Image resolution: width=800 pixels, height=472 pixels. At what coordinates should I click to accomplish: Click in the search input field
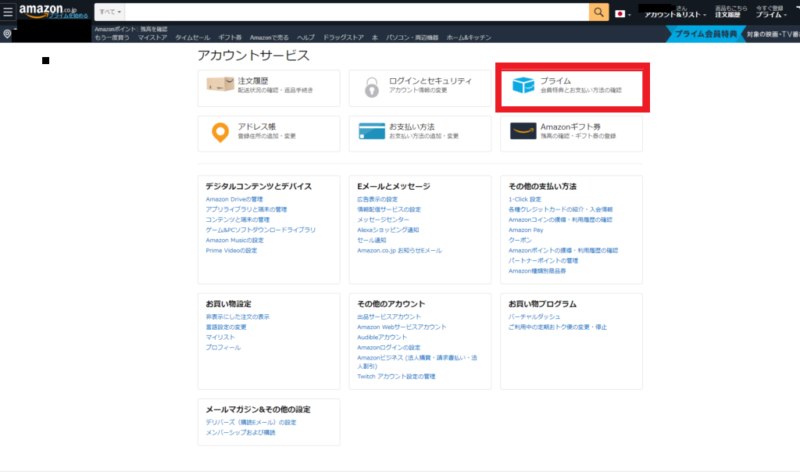tap(356, 12)
